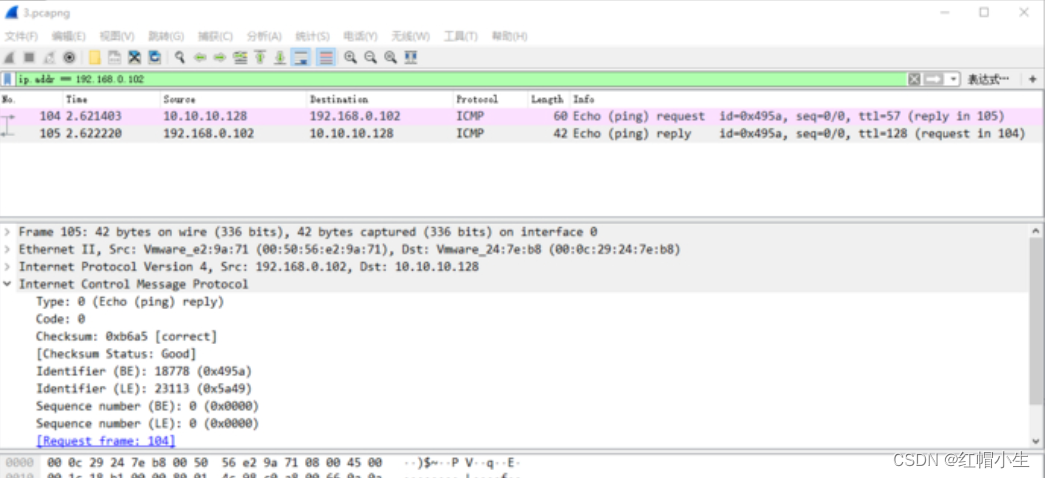Open the 分析(A) menu
The image size is (1045, 478).
(264, 36)
